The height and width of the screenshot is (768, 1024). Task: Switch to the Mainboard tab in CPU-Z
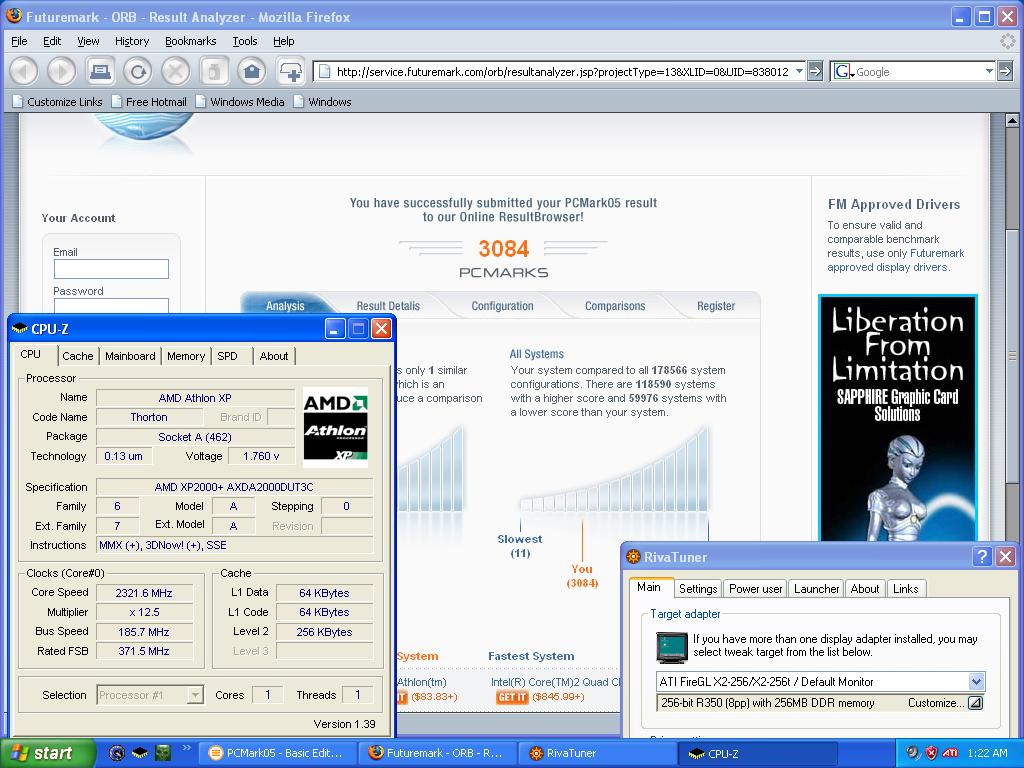click(x=130, y=356)
